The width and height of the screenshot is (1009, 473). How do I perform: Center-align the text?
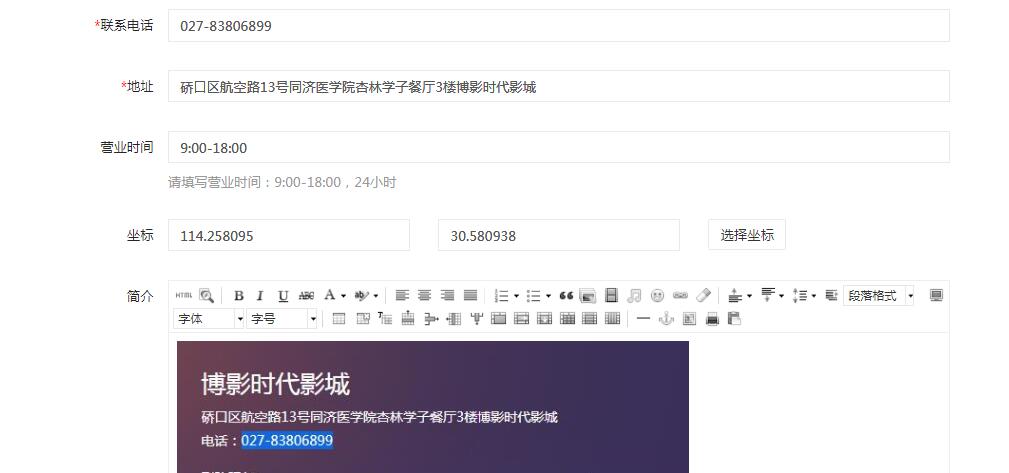[x=425, y=296]
